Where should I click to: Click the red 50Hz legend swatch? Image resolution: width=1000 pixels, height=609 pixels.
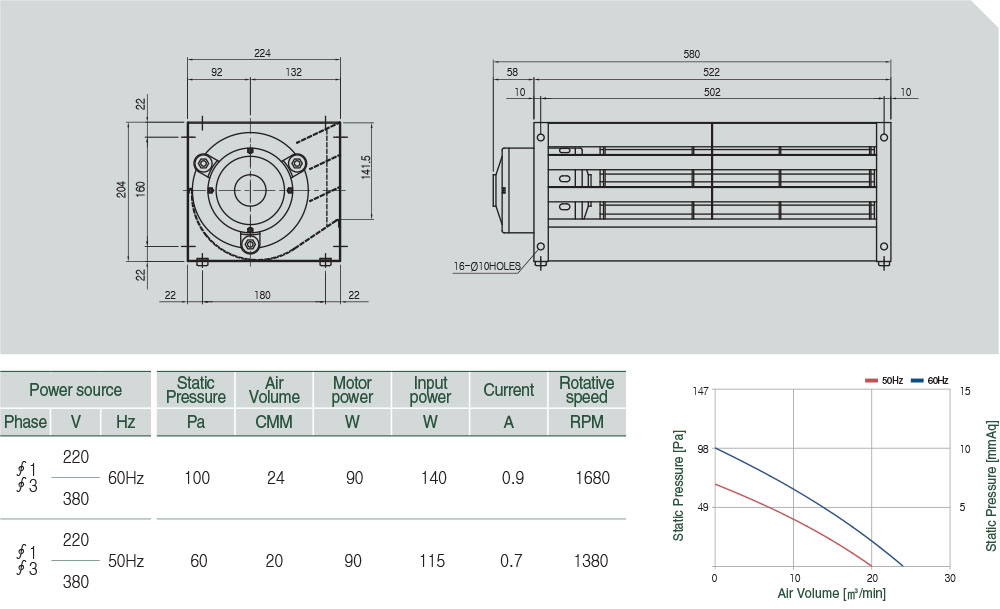[x=871, y=381]
